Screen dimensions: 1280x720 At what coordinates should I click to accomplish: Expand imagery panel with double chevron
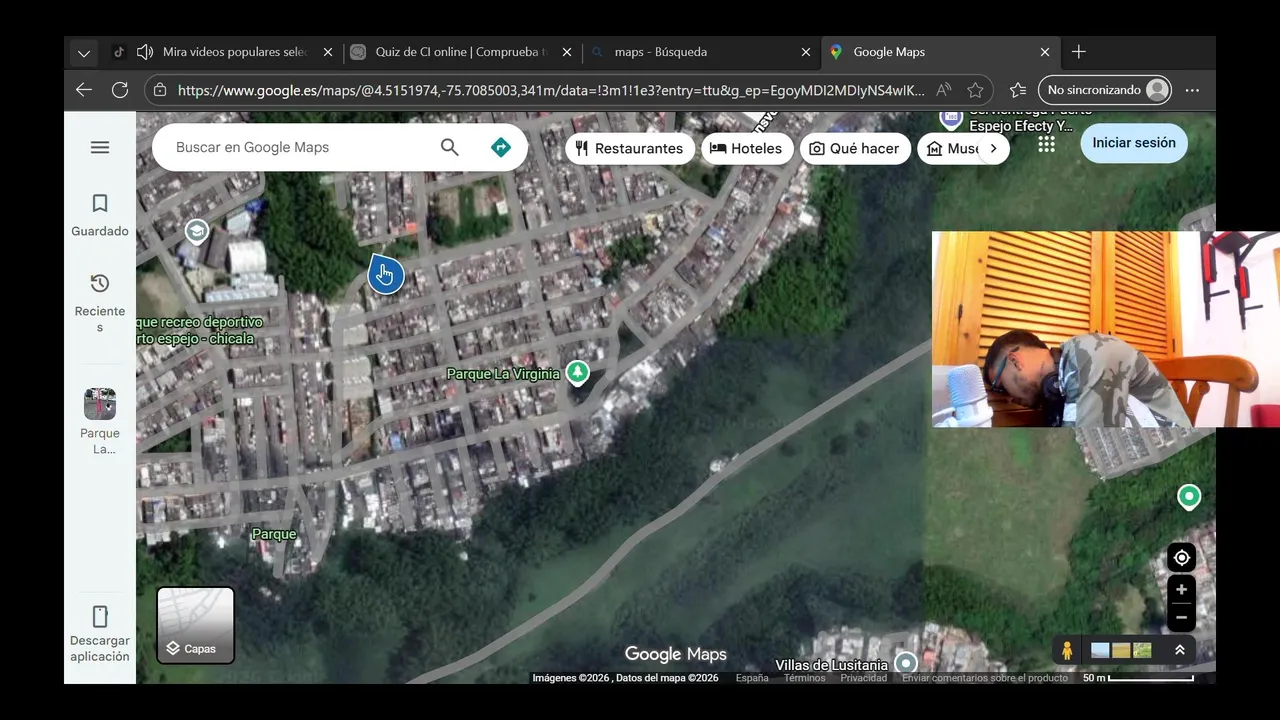click(1180, 650)
